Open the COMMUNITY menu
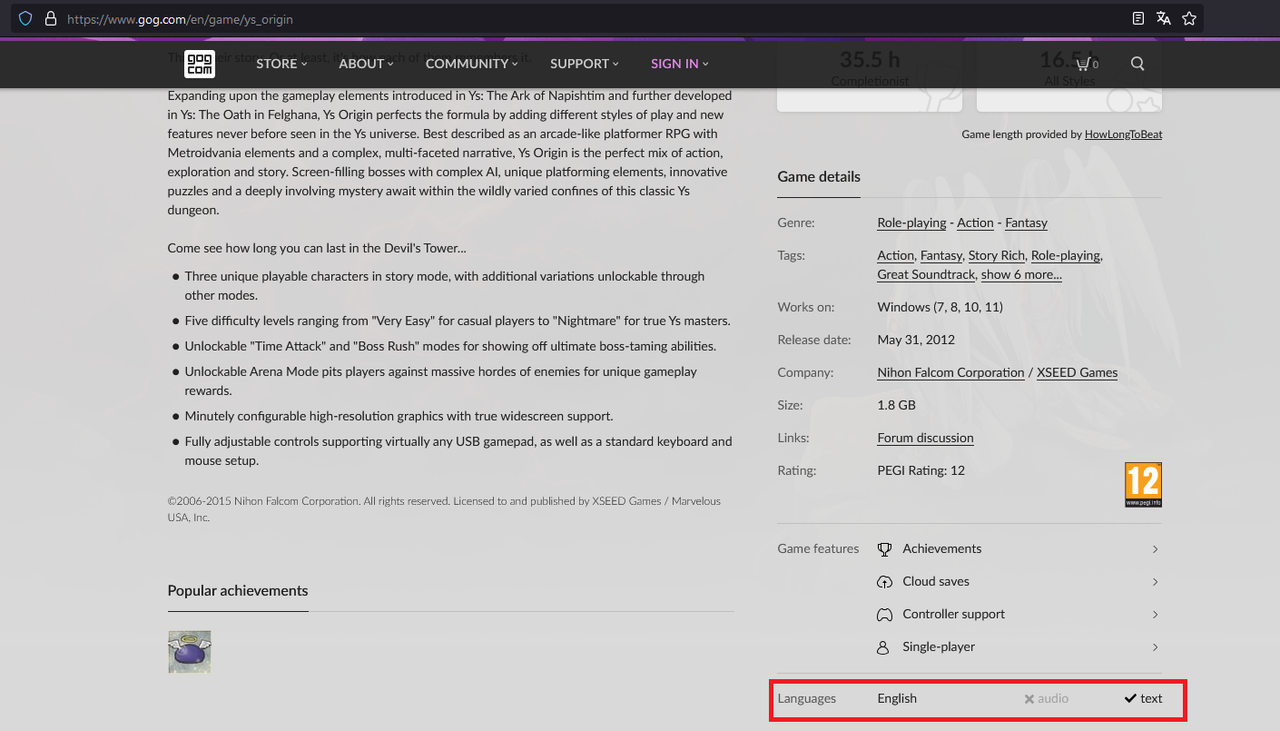This screenshot has width=1280, height=731. click(x=471, y=63)
